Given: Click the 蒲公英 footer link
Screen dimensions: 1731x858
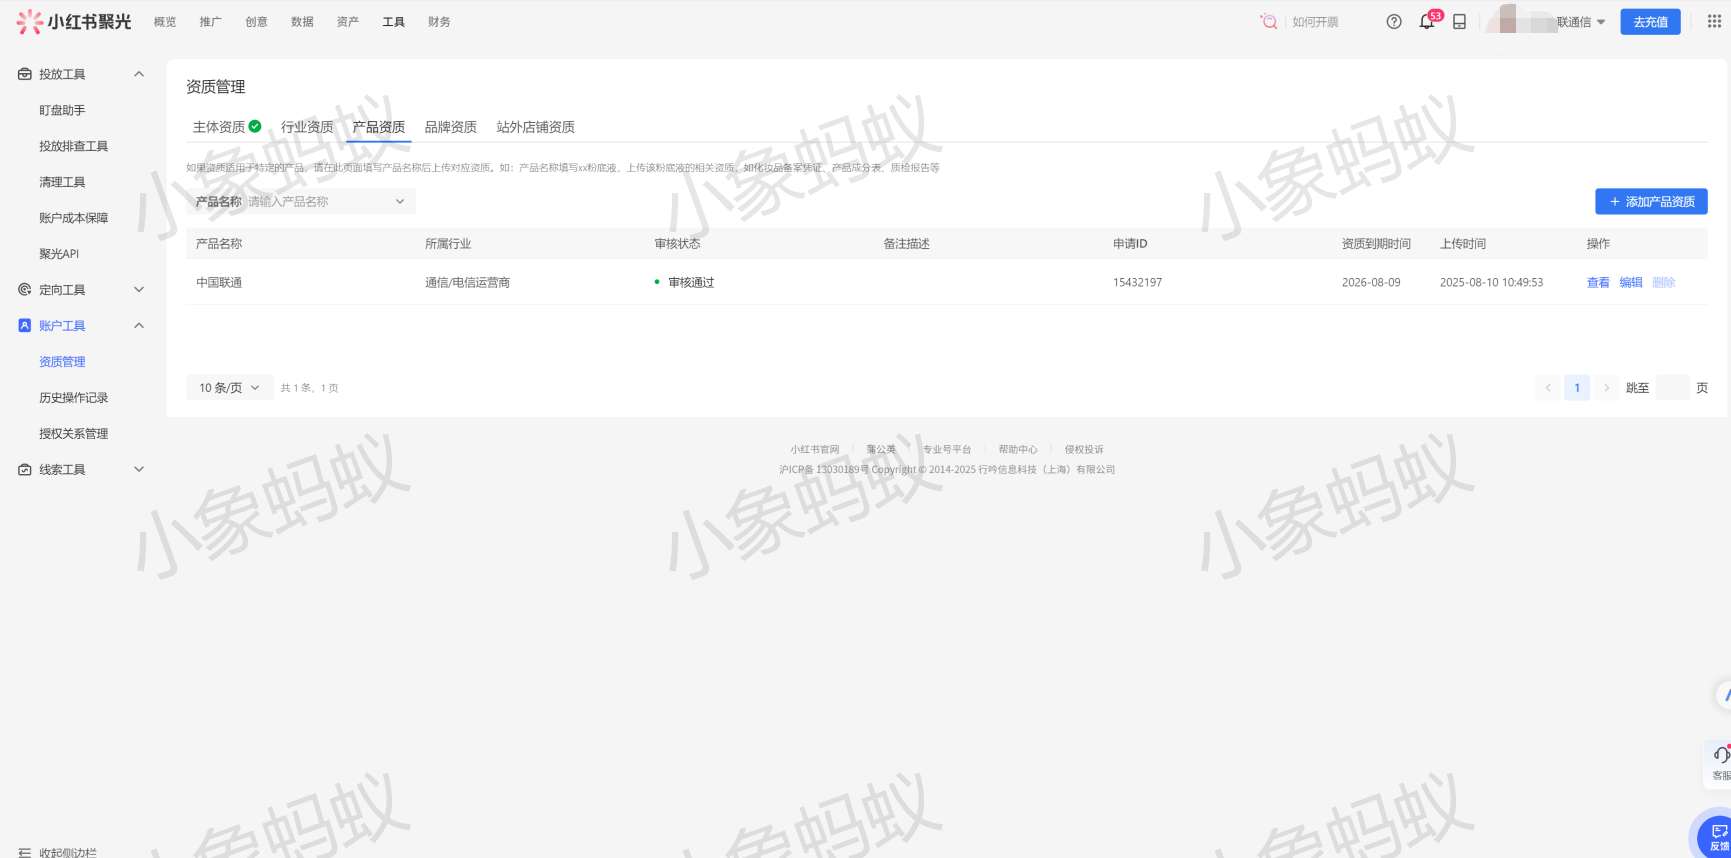Looking at the screenshot, I should tap(881, 450).
